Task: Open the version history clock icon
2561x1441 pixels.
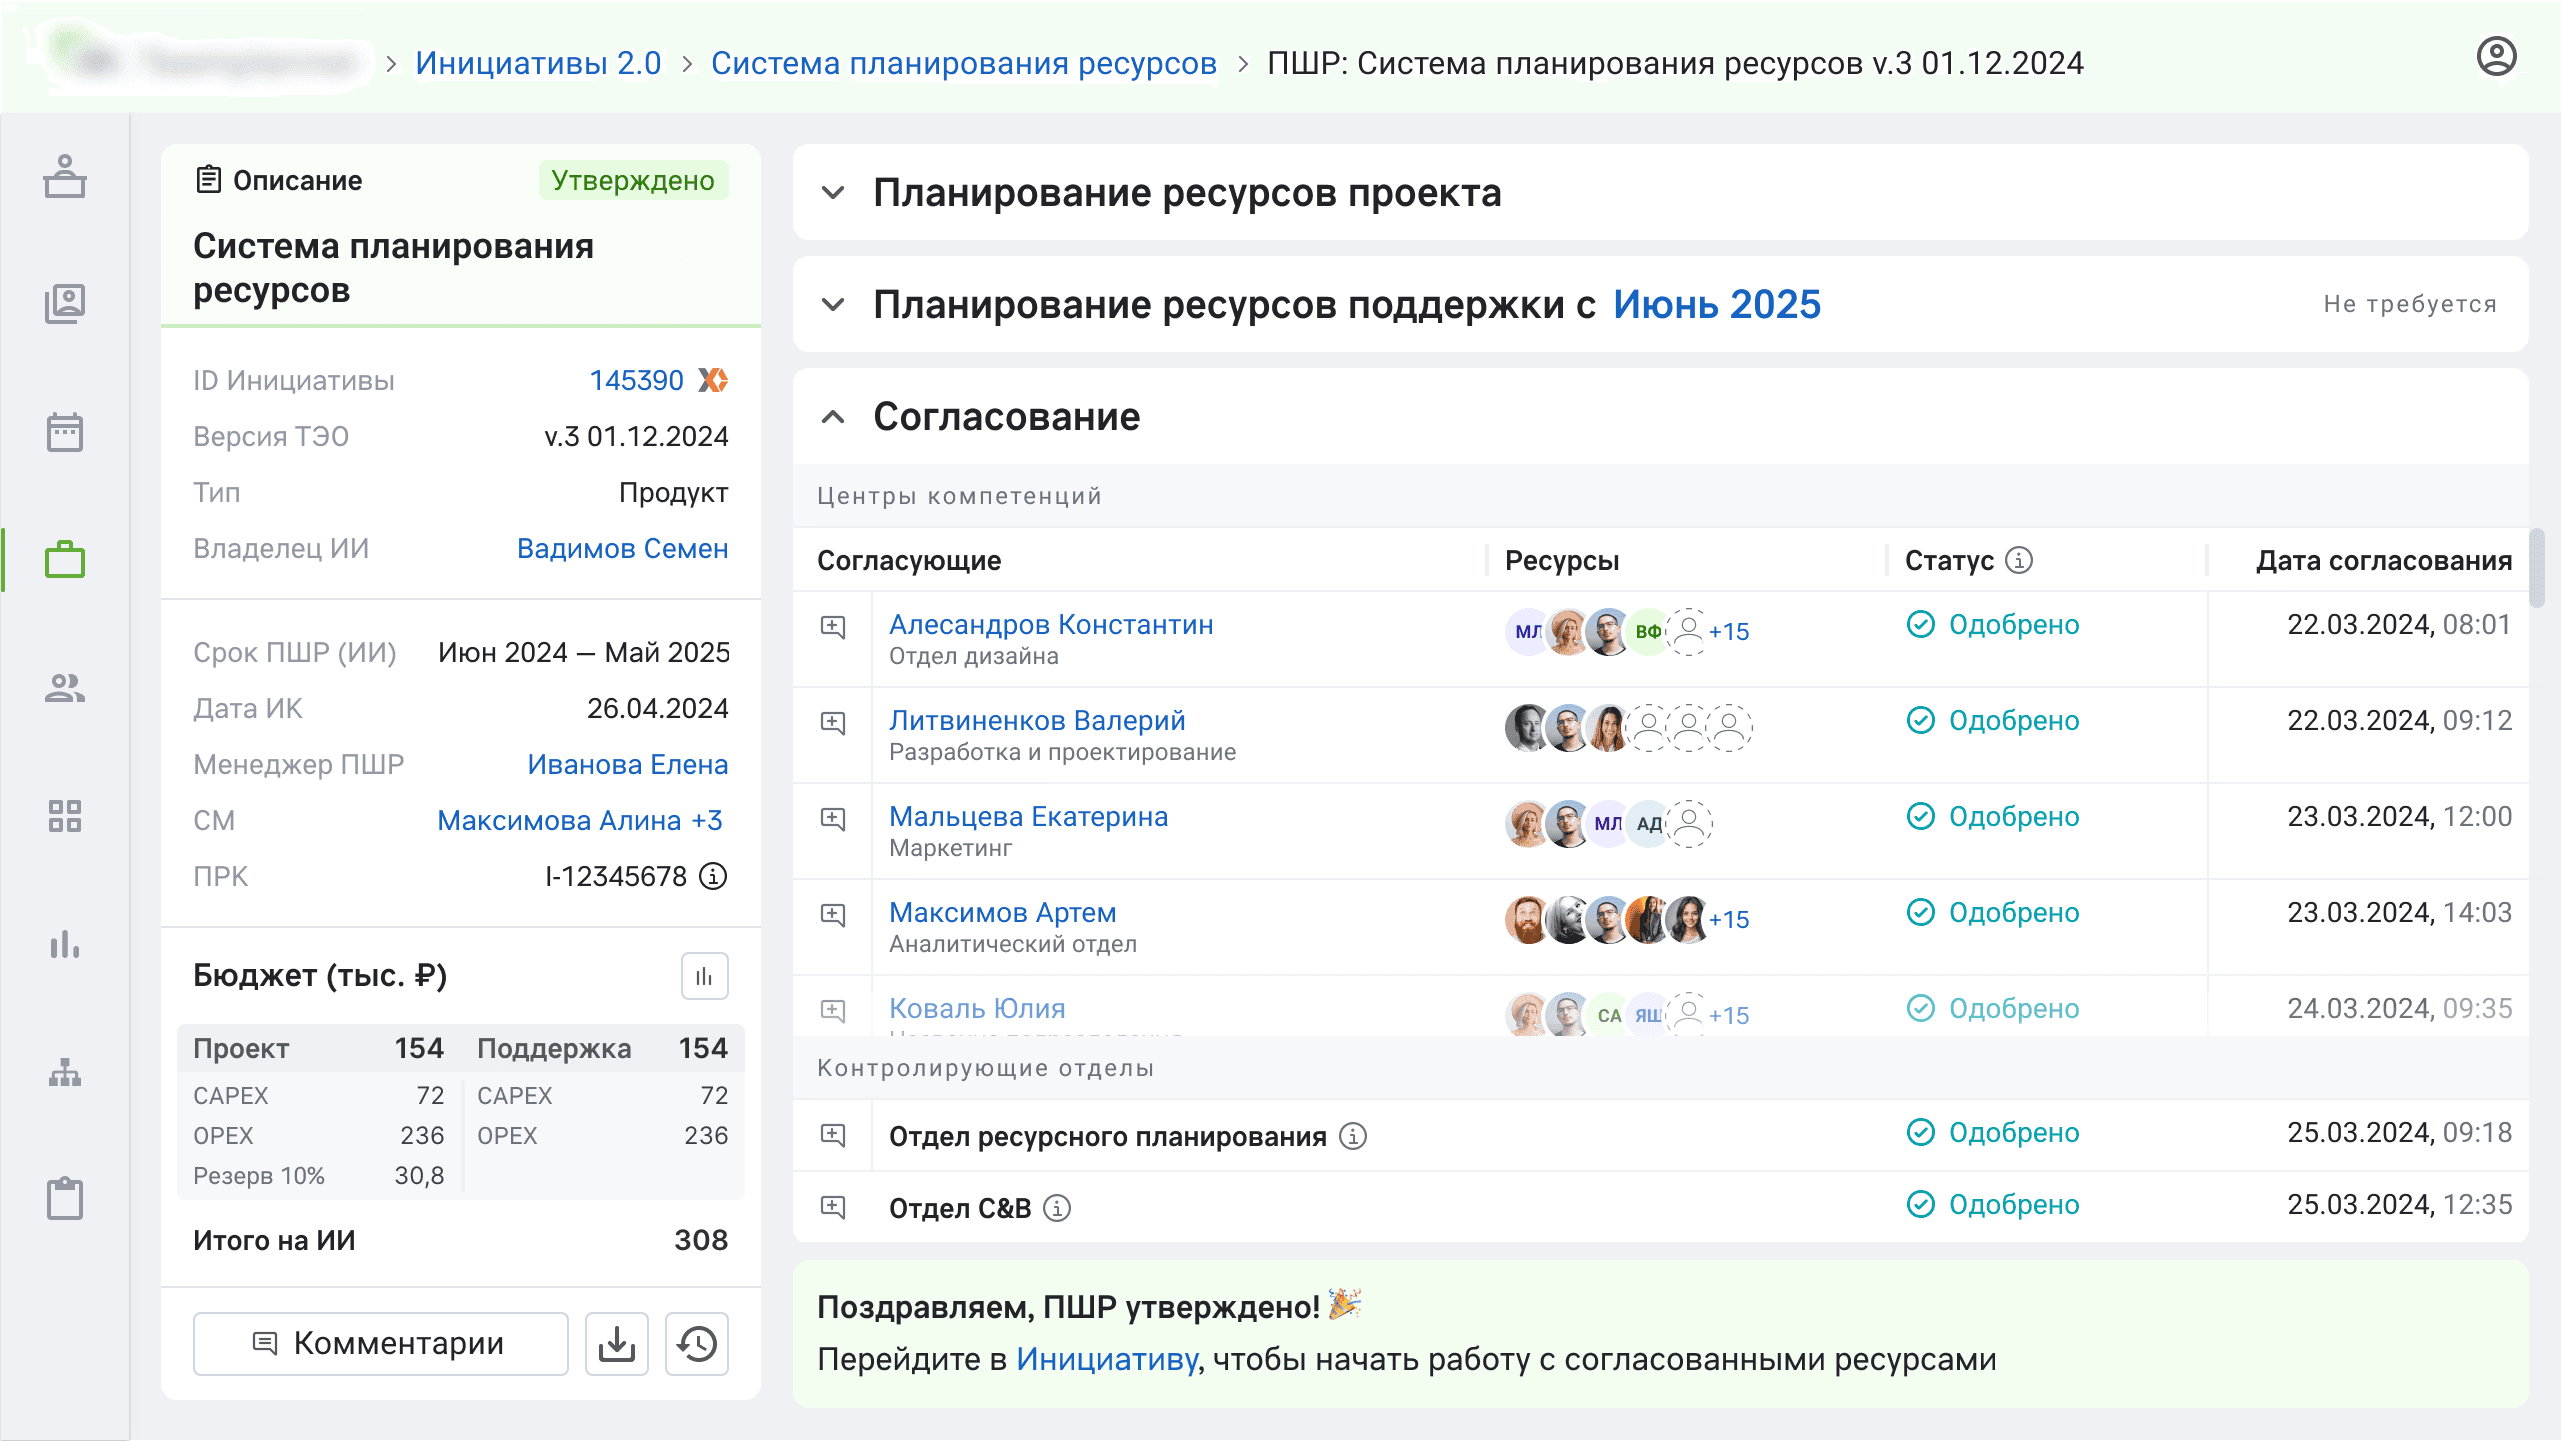Action: [x=697, y=1344]
